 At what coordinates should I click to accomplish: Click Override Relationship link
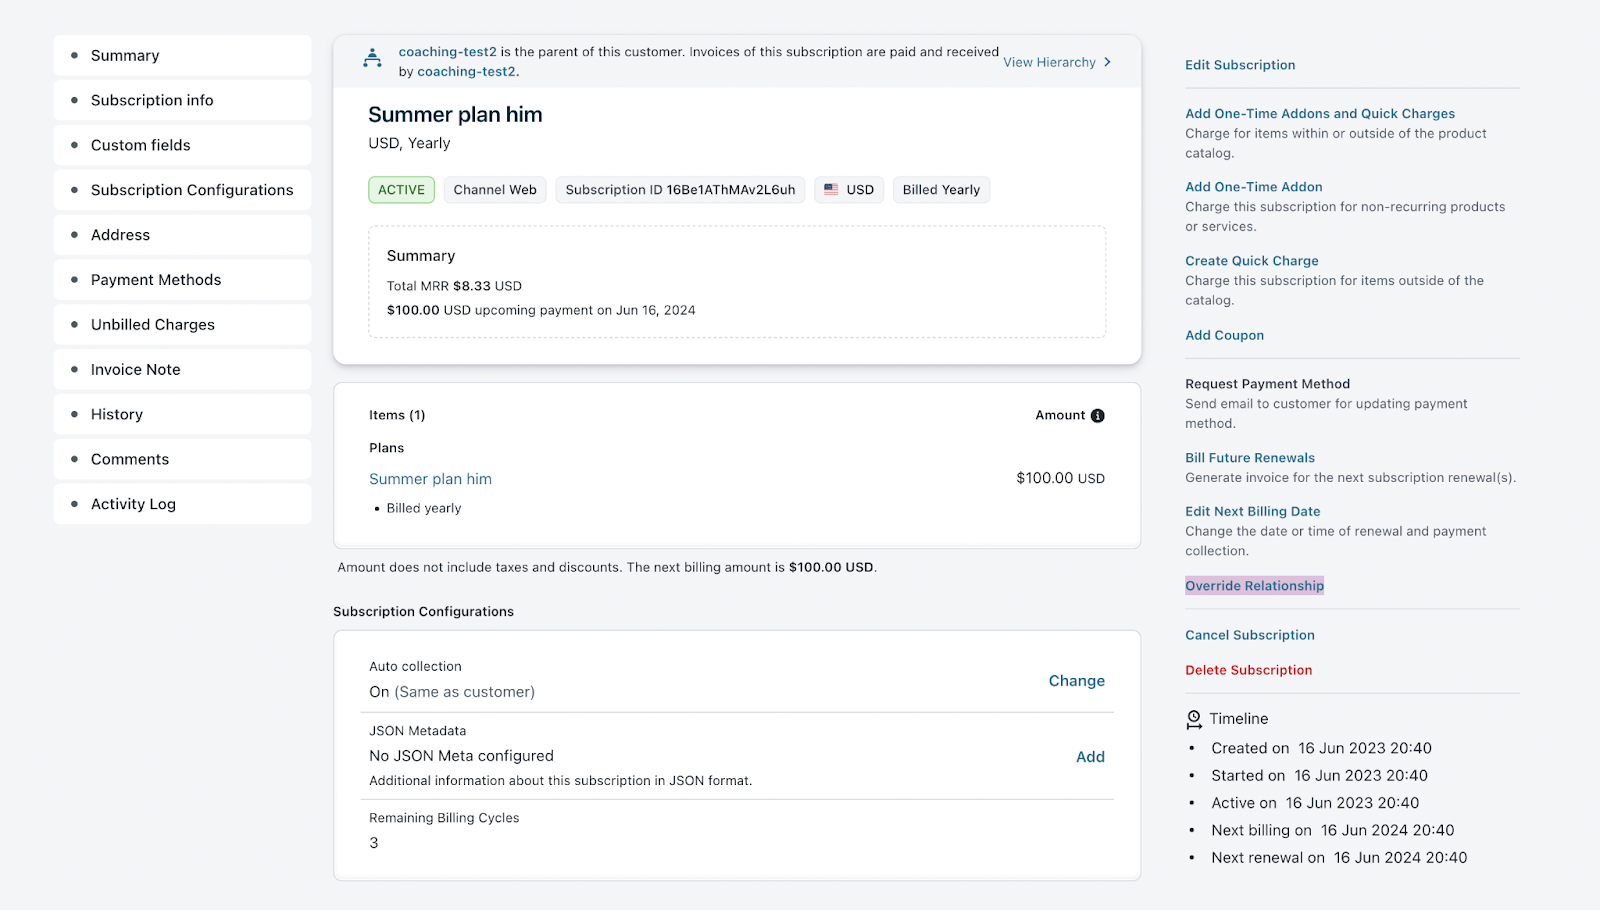[x=1254, y=586]
